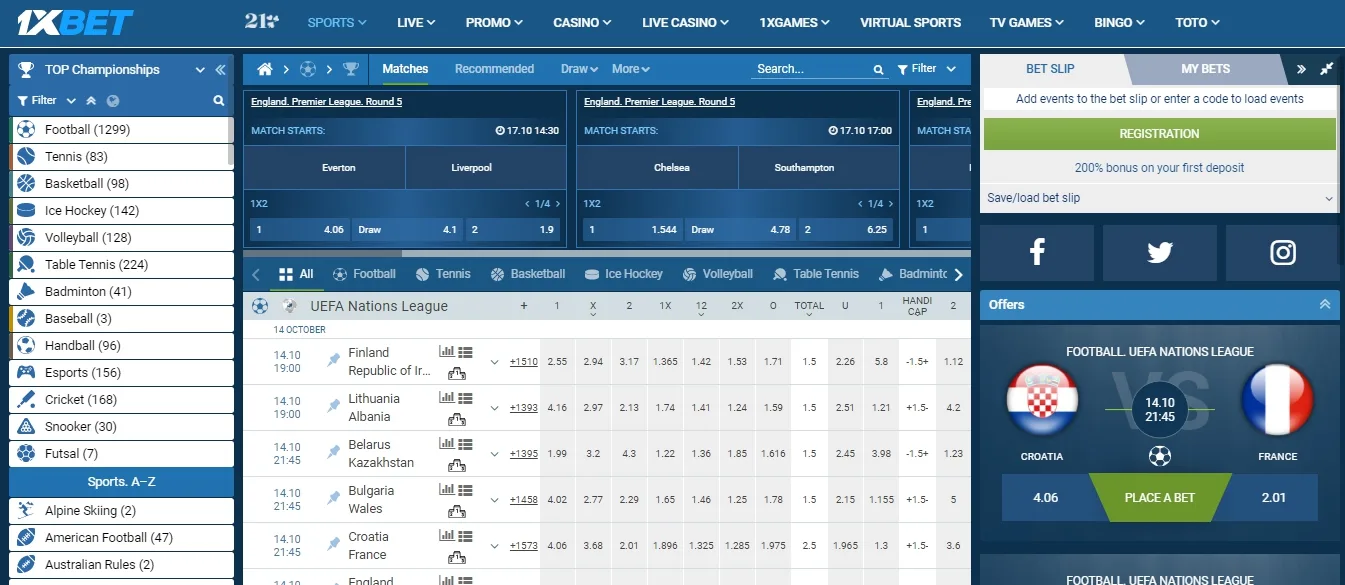Open statistics chart for Croatia vs France

[x=446, y=536]
